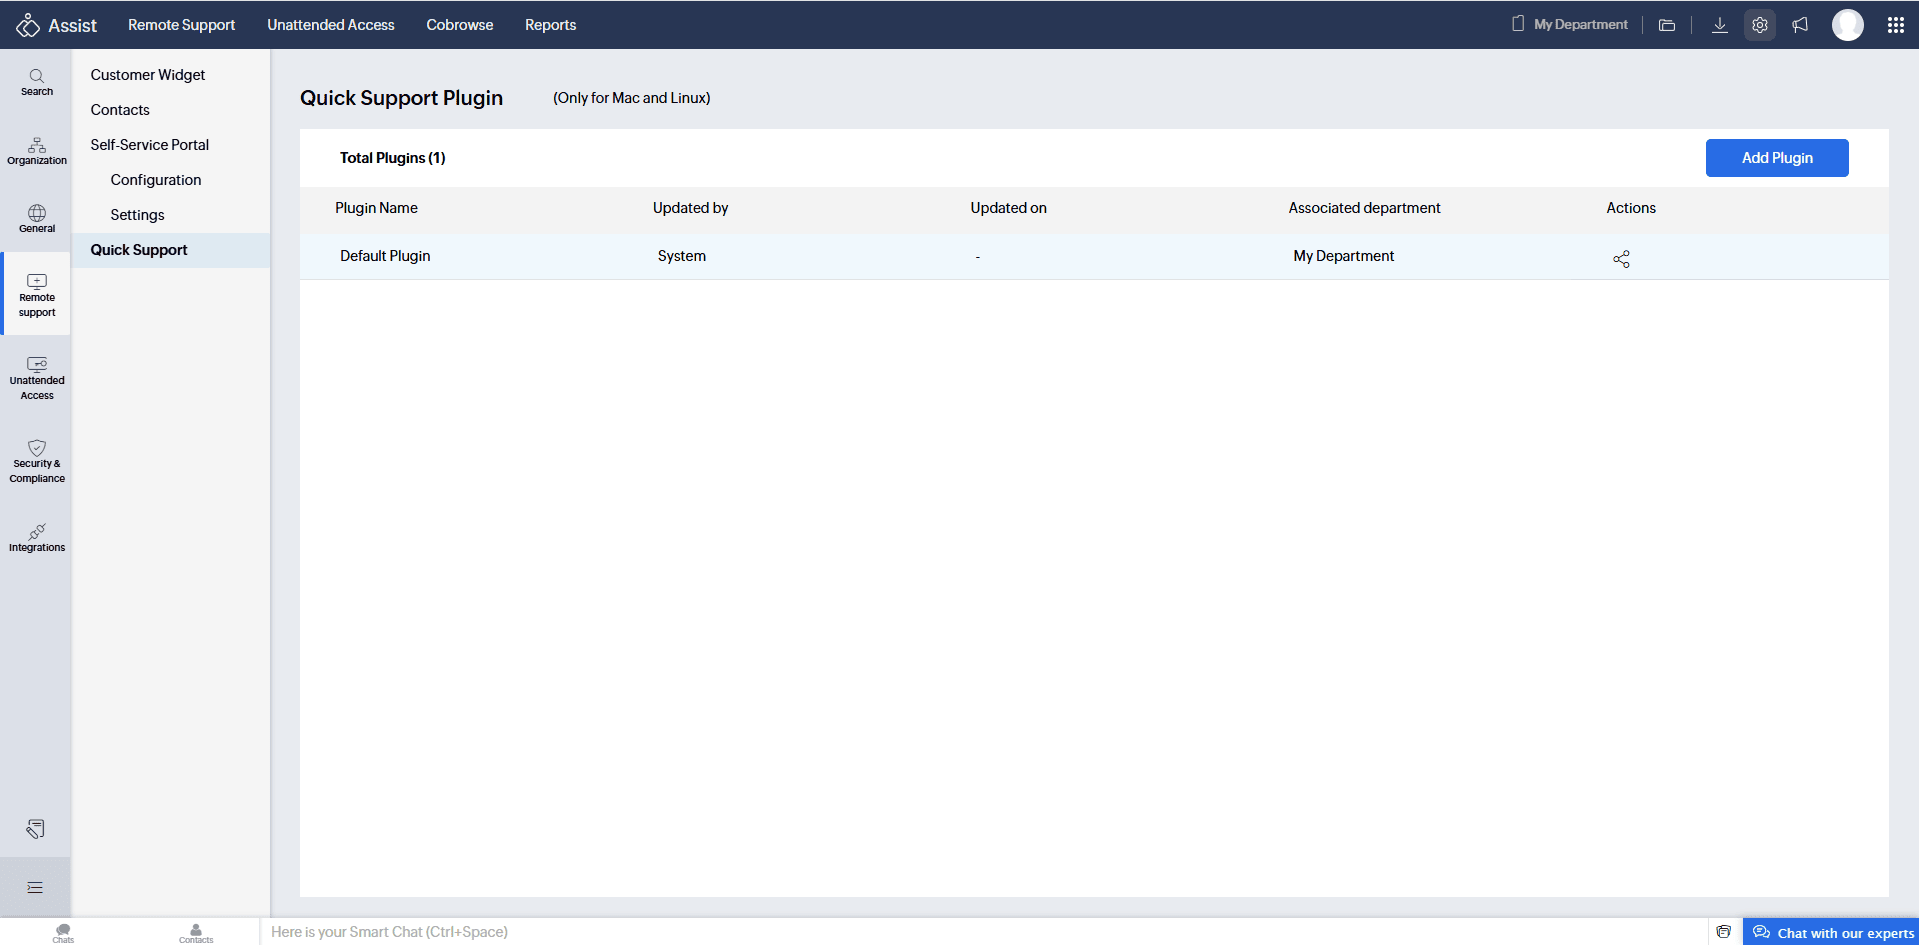Open the settings gear in top bar
This screenshot has height=945, width=1919.
(1759, 25)
